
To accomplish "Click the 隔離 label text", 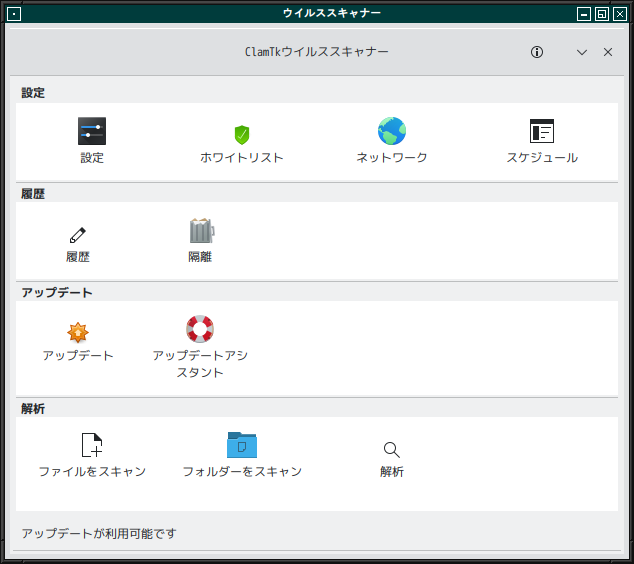I will click(200, 257).
